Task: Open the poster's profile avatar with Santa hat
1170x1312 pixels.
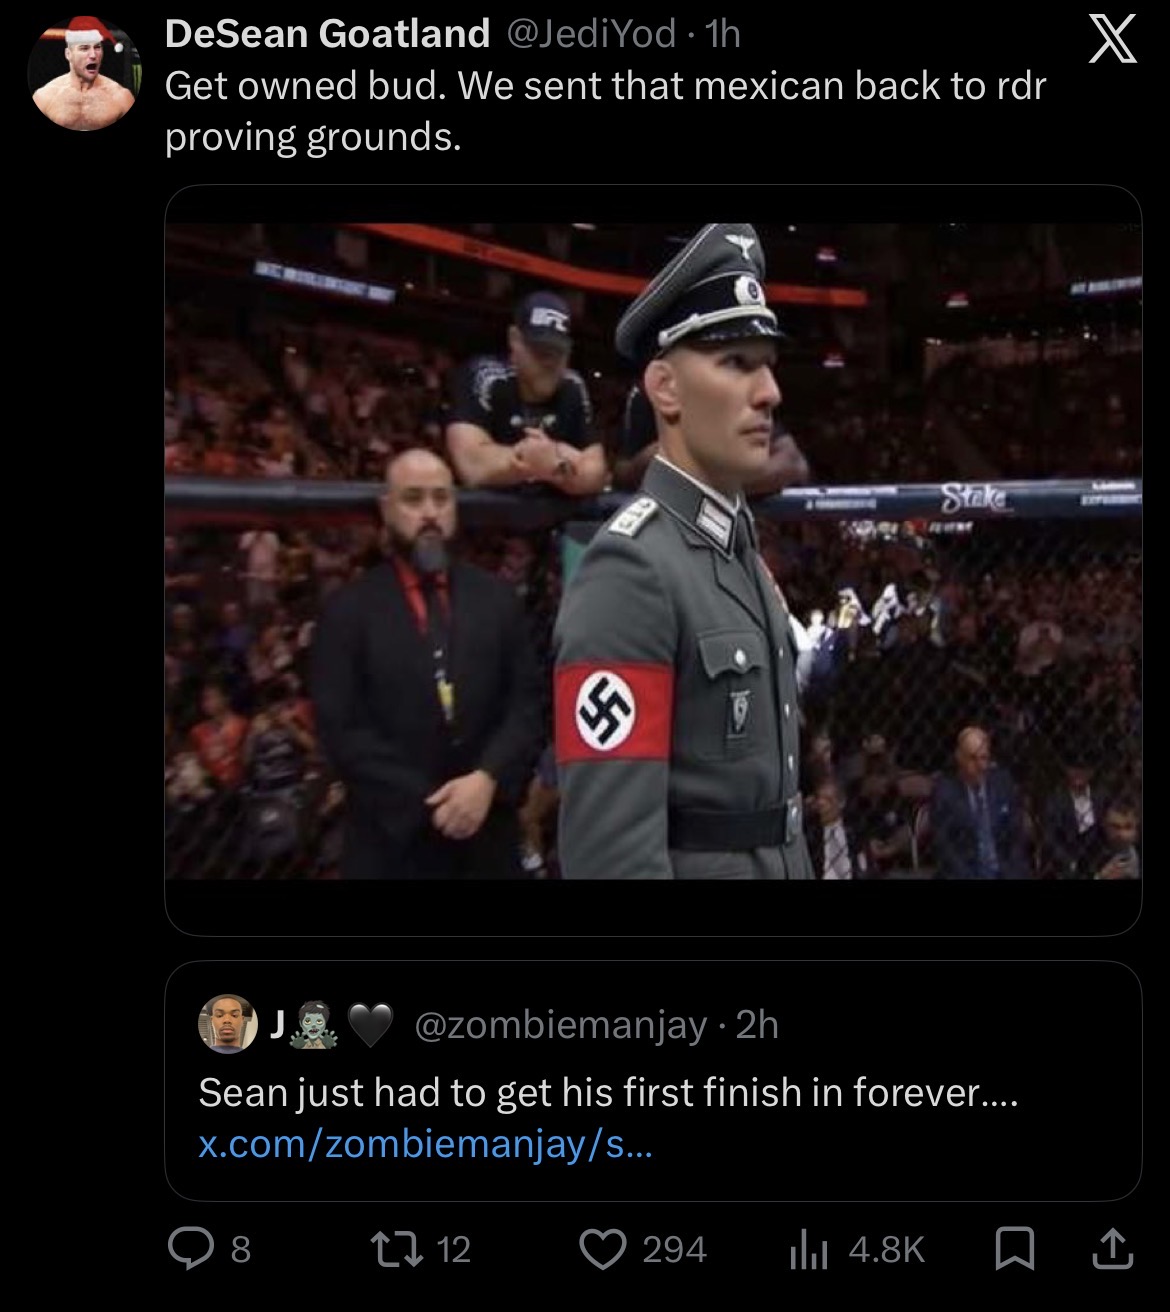Action: pos(84,73)
